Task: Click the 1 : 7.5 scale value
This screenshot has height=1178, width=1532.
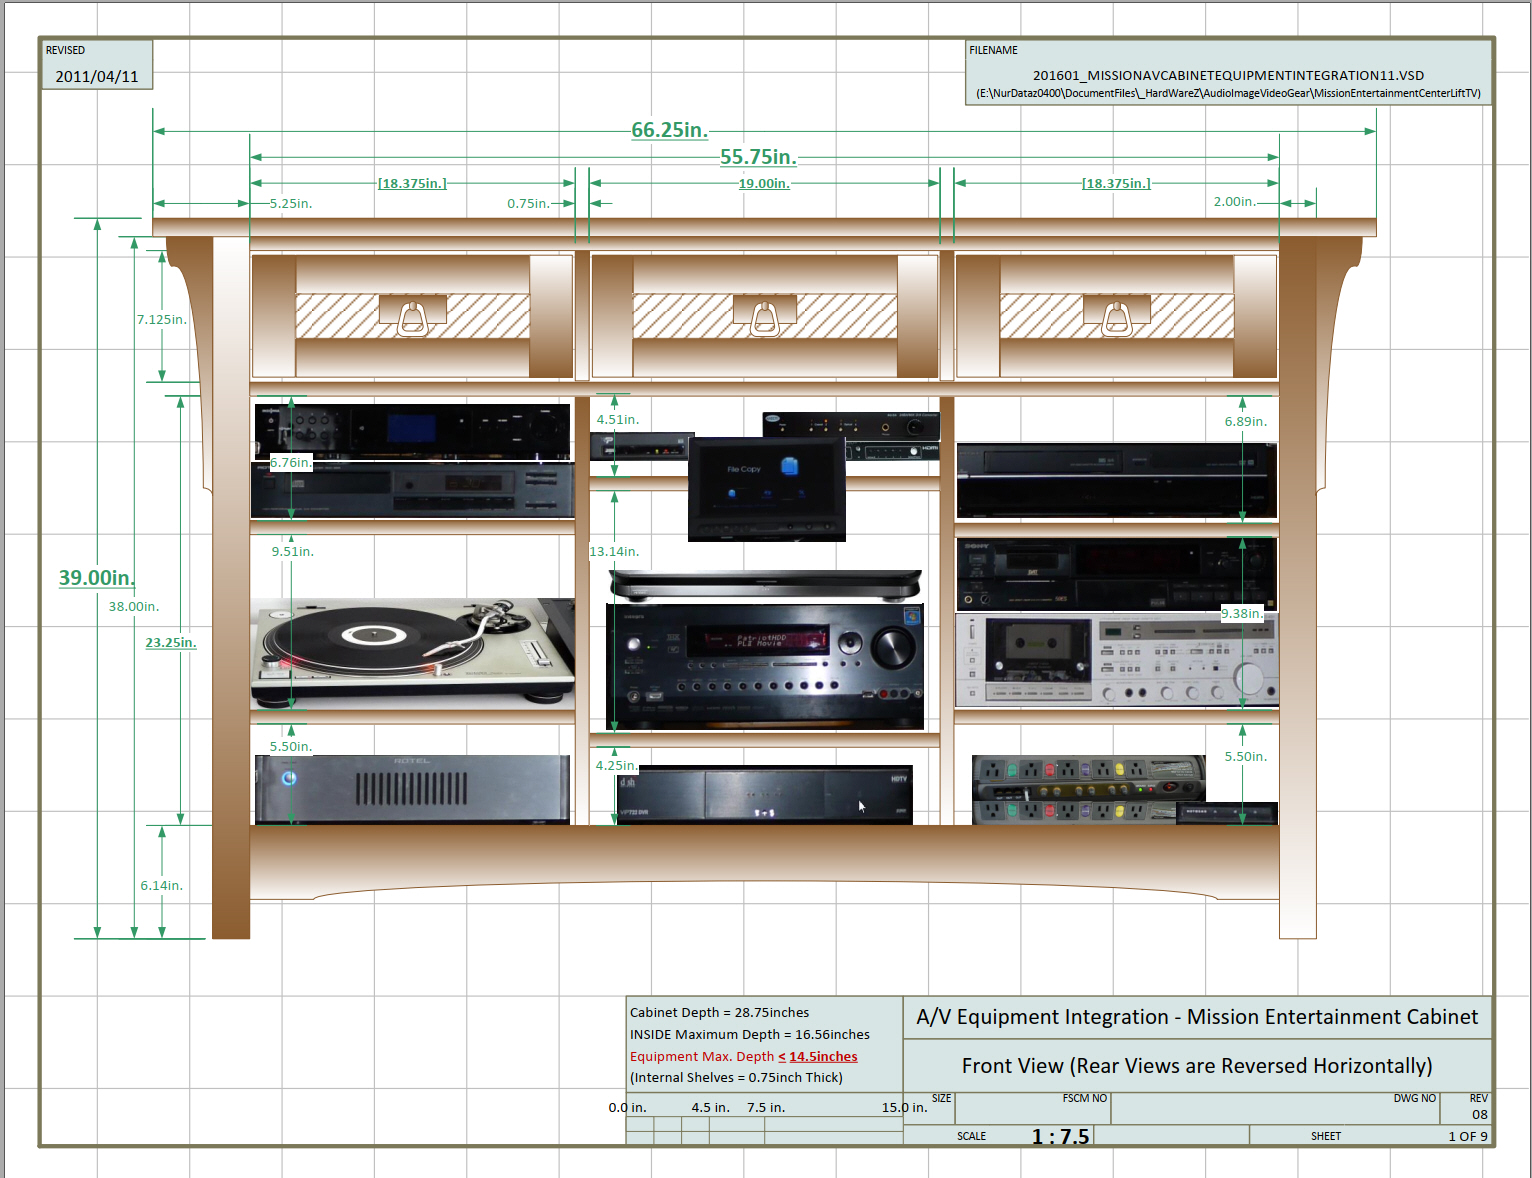Action: point(1061,1136)
